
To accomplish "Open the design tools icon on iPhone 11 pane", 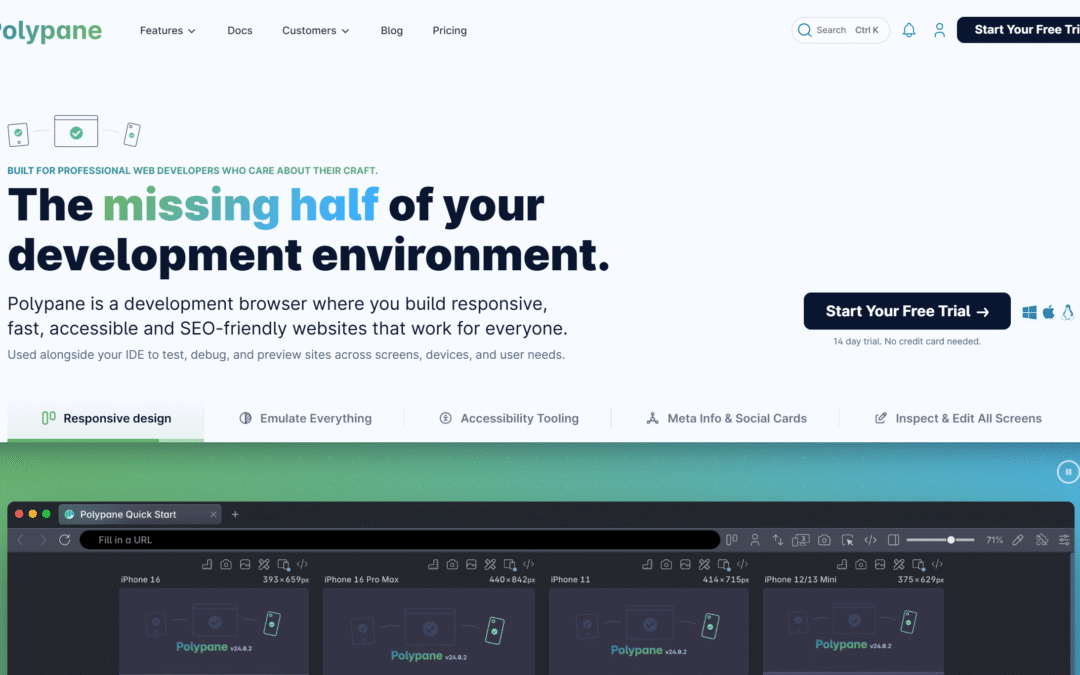I will coord(704,564).
